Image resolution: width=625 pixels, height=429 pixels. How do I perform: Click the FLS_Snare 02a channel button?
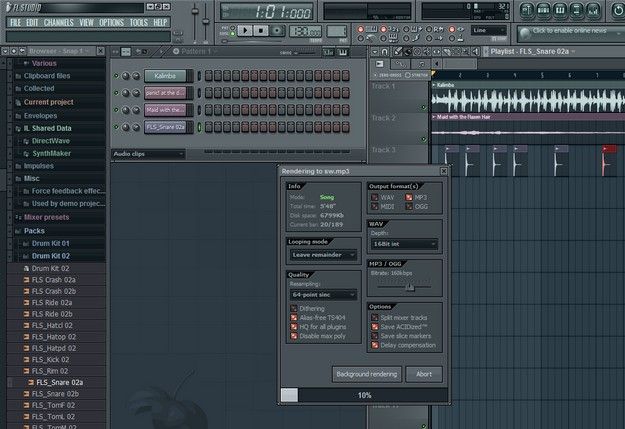click(x=165, y=127)
